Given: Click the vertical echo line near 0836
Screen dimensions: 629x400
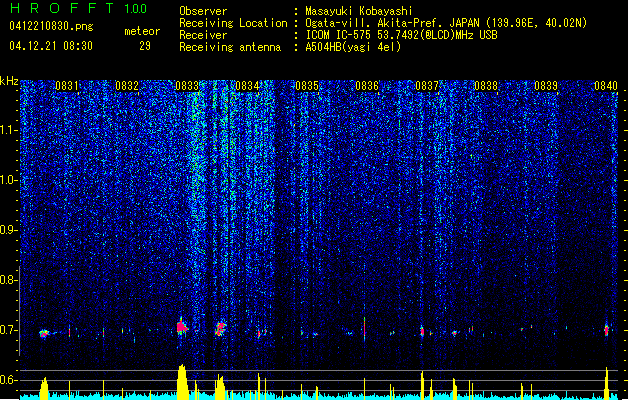Looking at the screenshot, I should tap(365, 329).
